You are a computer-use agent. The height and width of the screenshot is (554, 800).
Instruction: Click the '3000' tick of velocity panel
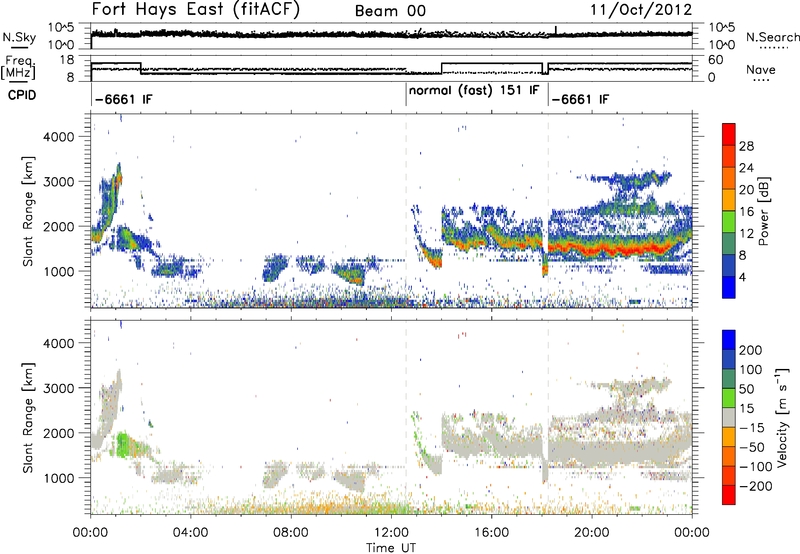point(59,388)
